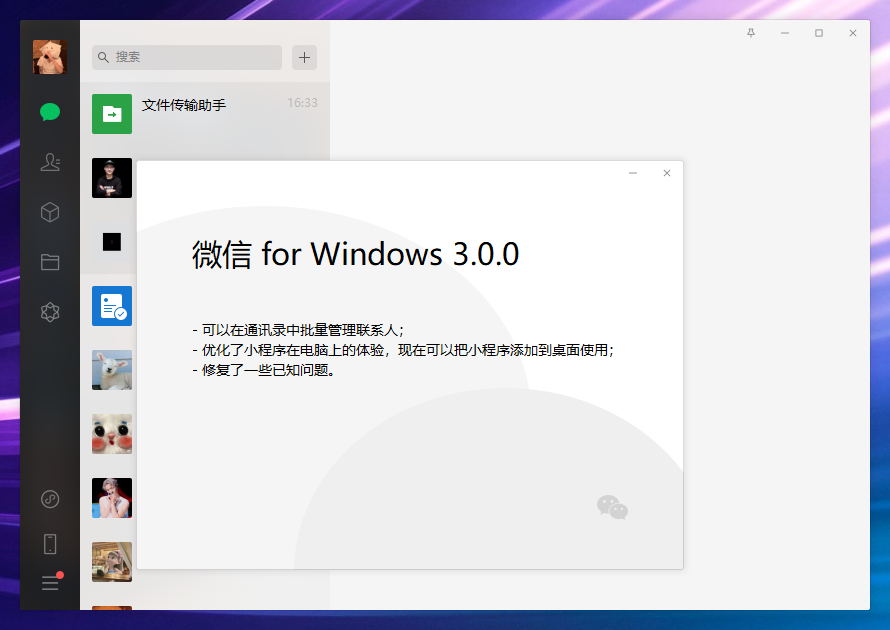The image size is (890, 630).
Task: Open chat with the cafe photo avatar
Action: (112, 562)
